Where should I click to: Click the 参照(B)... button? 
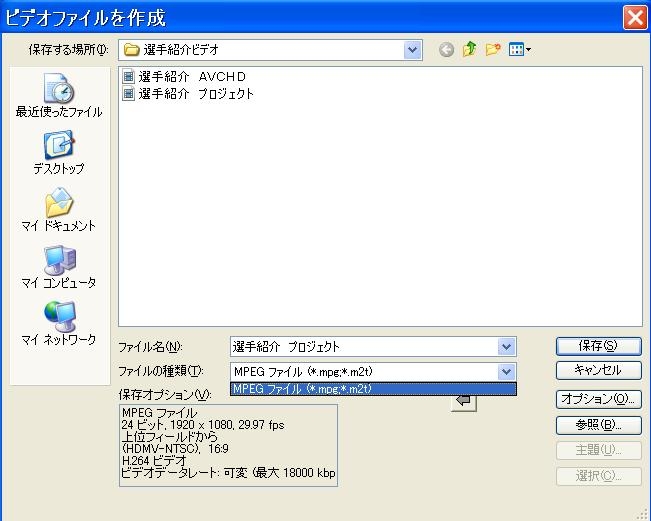tap(598, 425)
